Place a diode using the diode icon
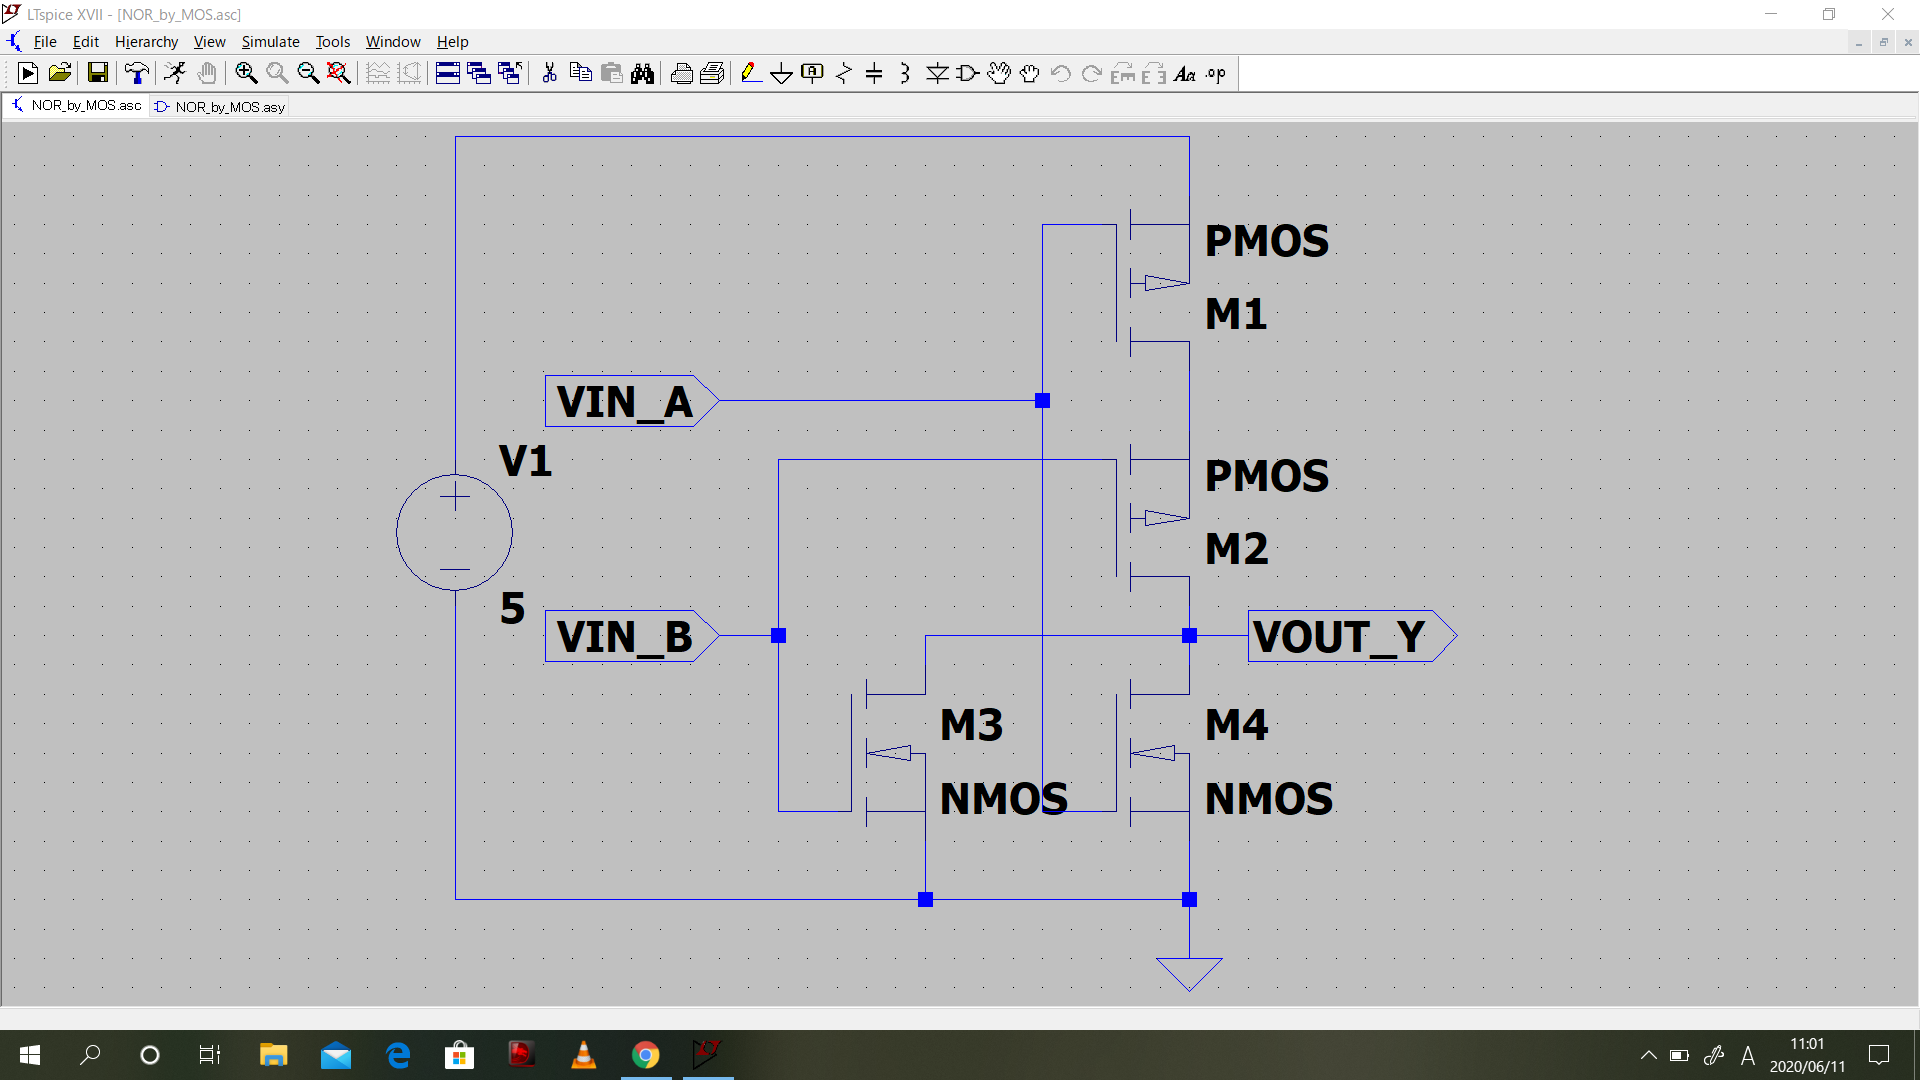Image resolution: width=1920 pixels, height=1080 pixels. click(938, 73)
